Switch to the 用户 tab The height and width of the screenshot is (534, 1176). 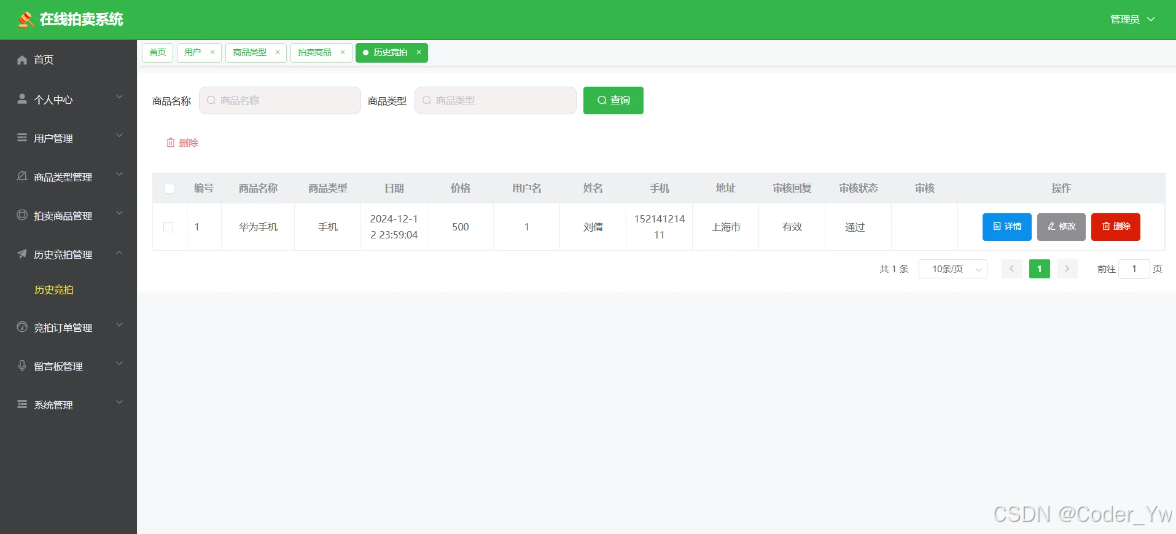coord(193,52)
